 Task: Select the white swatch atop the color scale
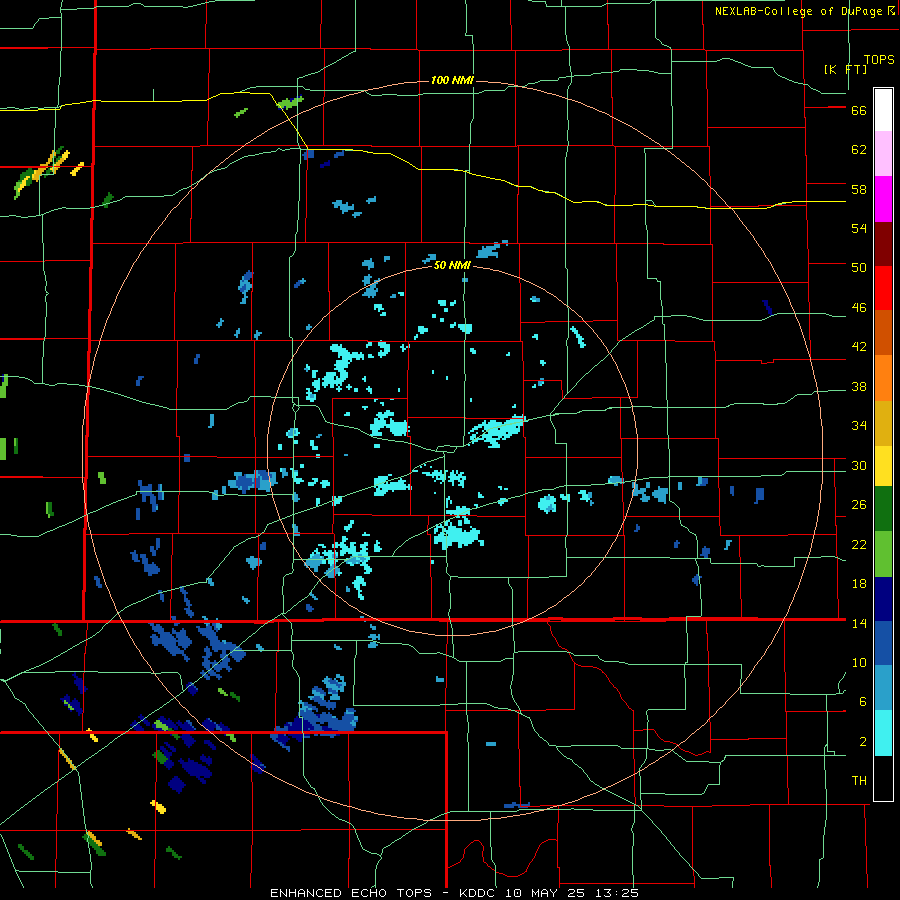[x=883, y=110]
